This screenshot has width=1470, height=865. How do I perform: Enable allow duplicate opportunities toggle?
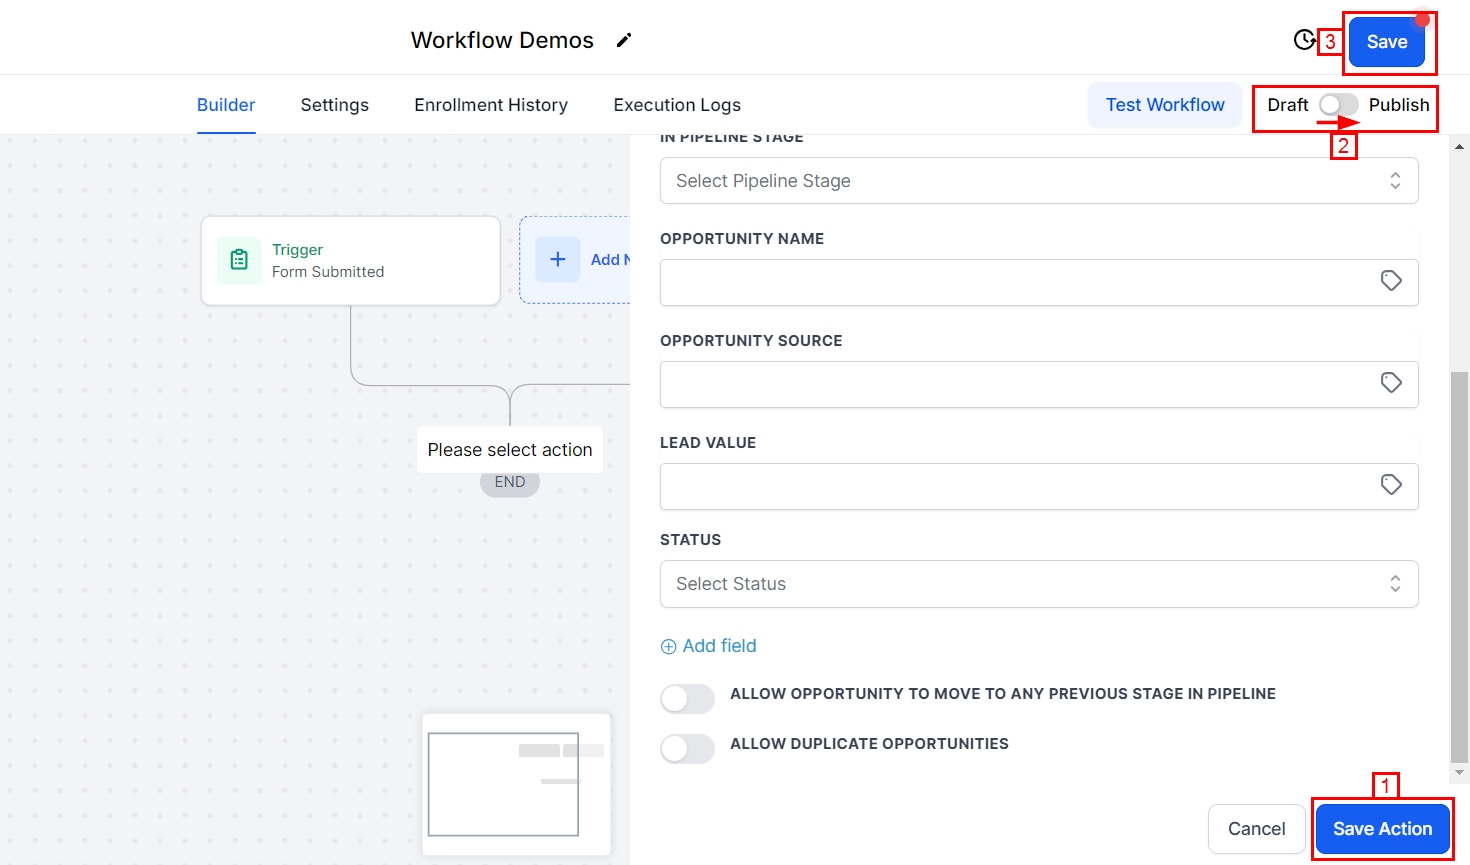coord(688,748)
